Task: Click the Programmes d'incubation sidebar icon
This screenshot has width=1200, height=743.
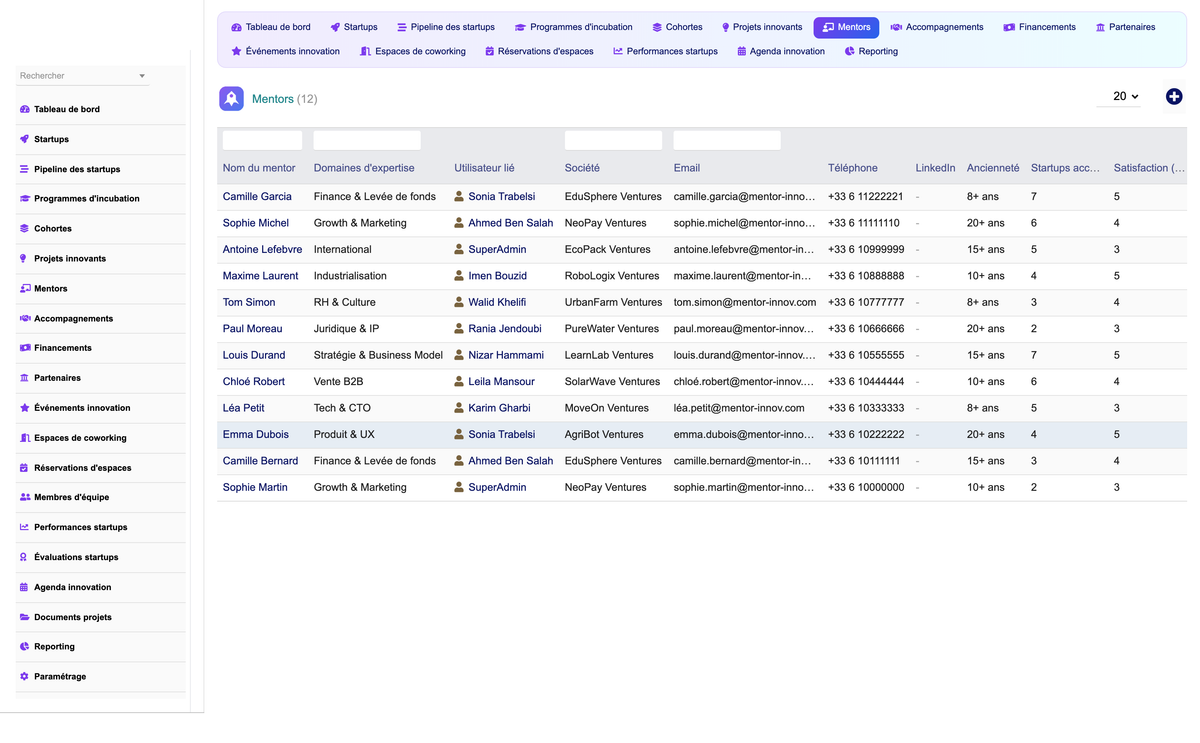Action: (x=25, y=199)
